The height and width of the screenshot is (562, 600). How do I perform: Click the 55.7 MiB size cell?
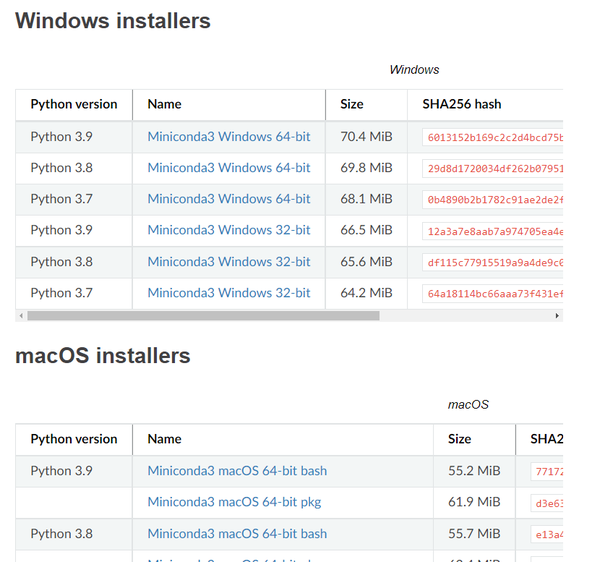tap(474, 534)
